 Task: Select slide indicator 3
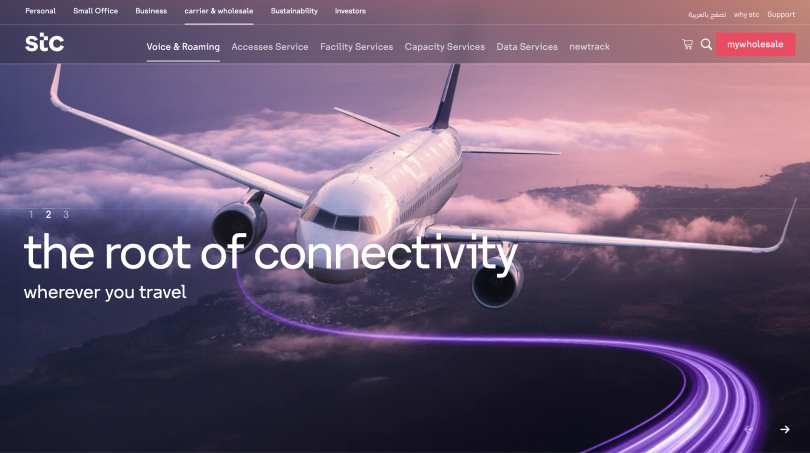(x=66, y=214)
